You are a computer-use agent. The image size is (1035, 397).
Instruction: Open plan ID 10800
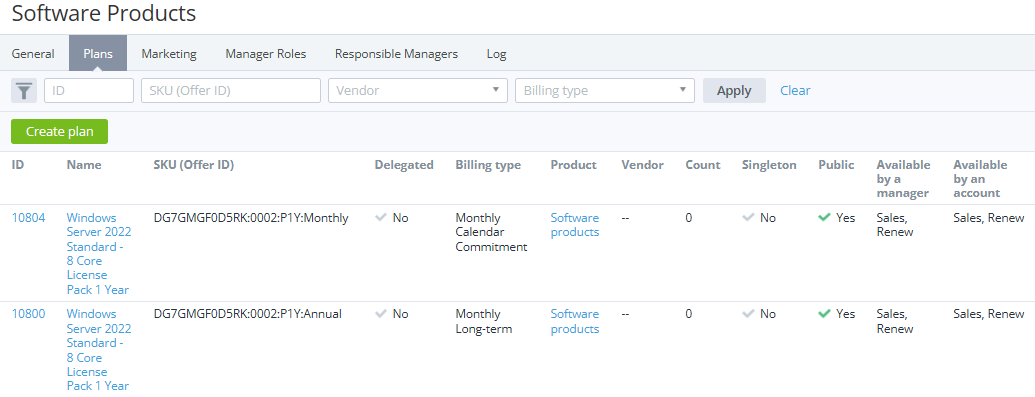28,314
